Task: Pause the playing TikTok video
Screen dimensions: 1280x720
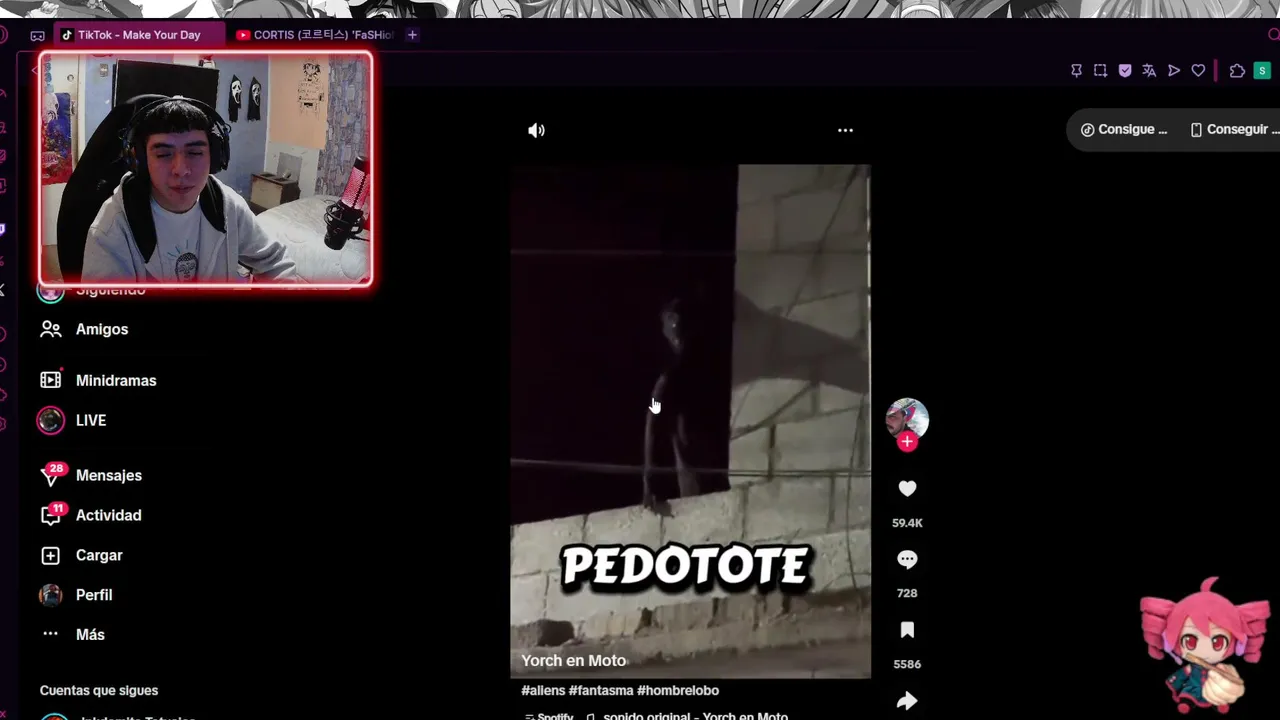Action: 690,420
